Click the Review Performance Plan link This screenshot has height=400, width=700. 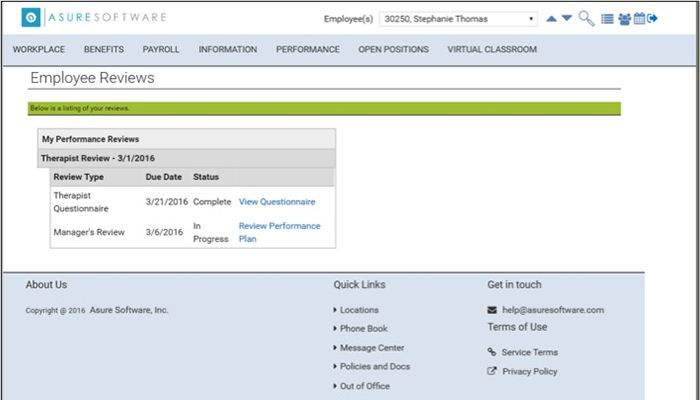click(x=279, y=232)
